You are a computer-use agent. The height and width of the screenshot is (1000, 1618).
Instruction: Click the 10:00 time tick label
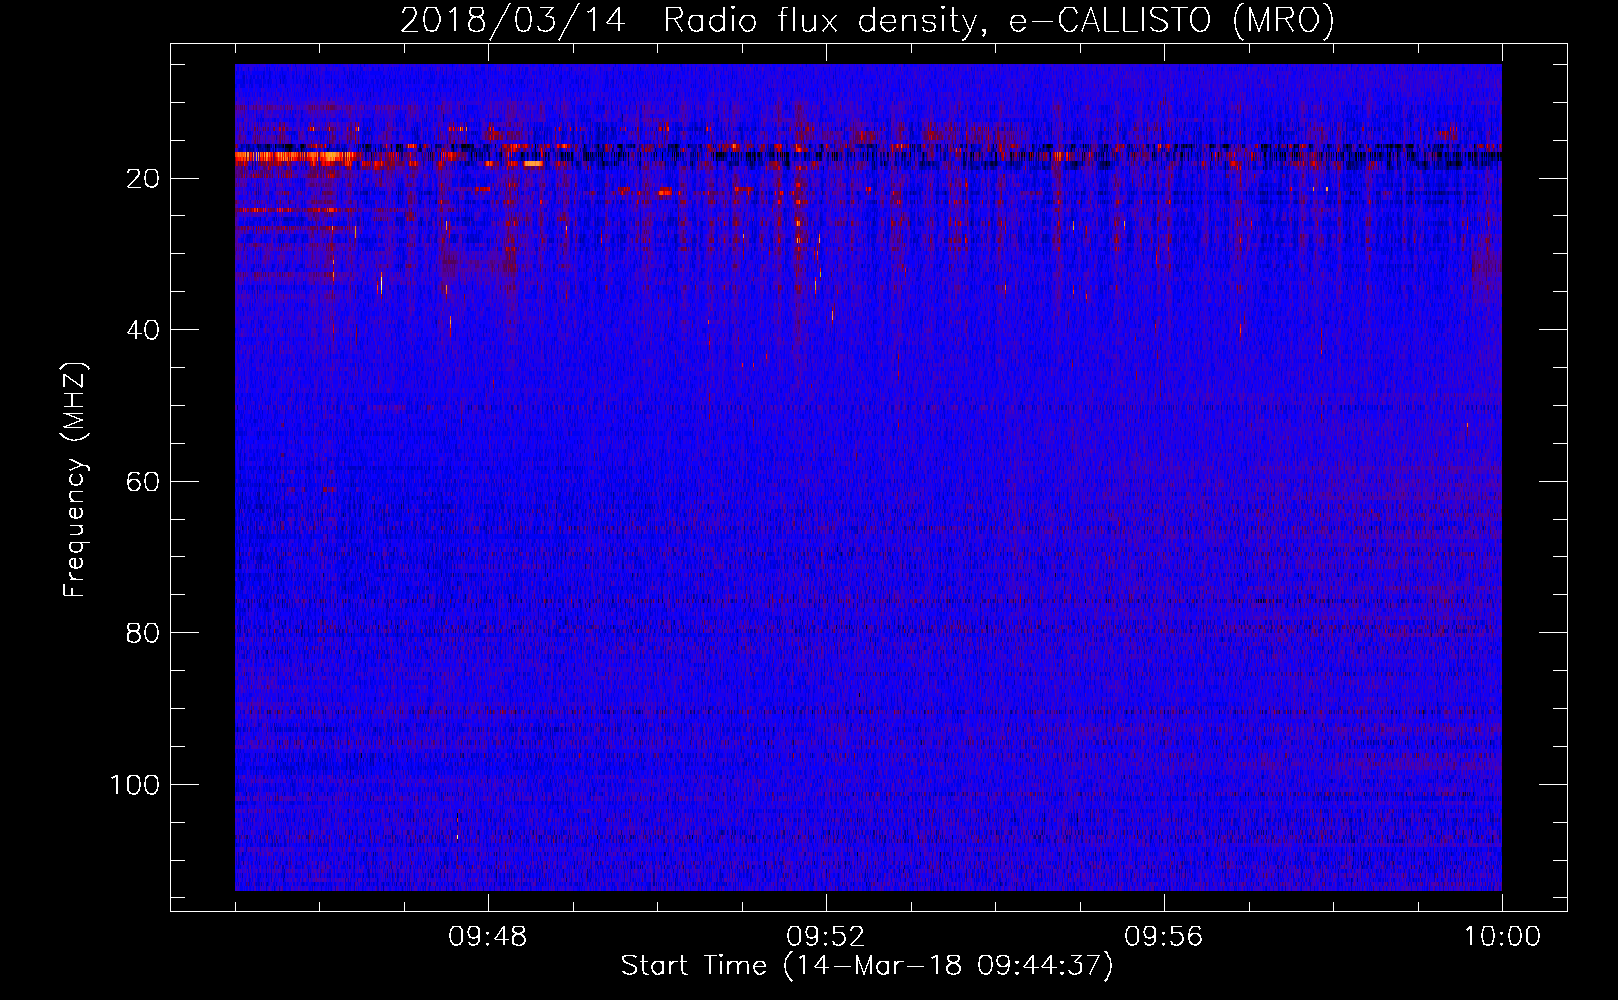[x=1502, y=937]
